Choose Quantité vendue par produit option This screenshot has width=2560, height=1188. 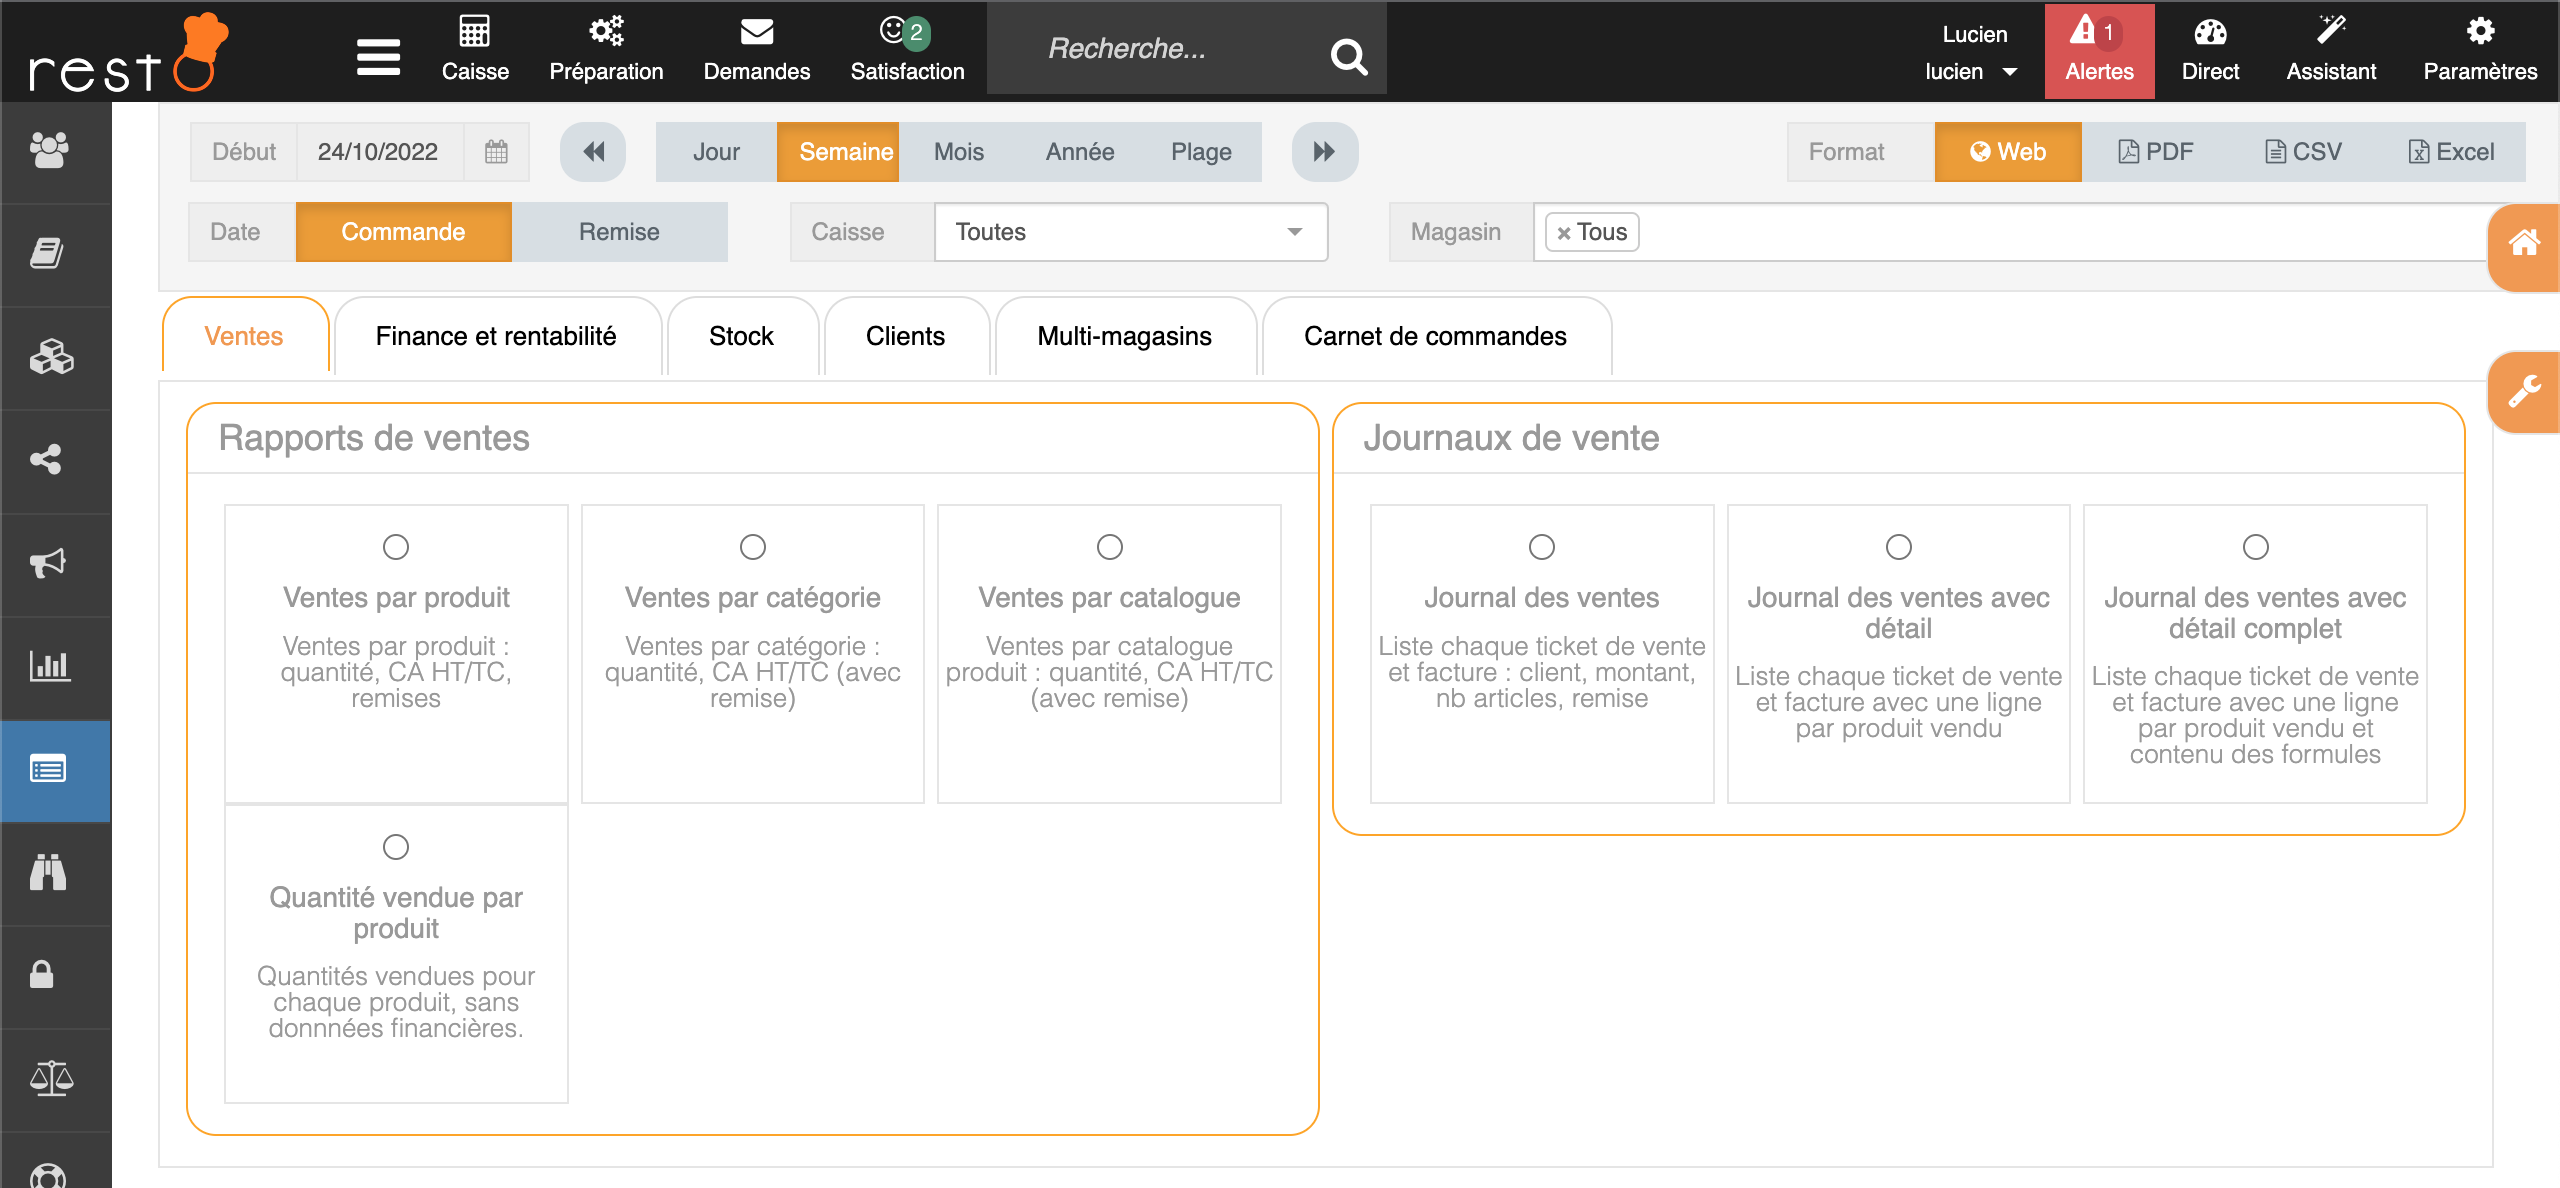(396, 847)
